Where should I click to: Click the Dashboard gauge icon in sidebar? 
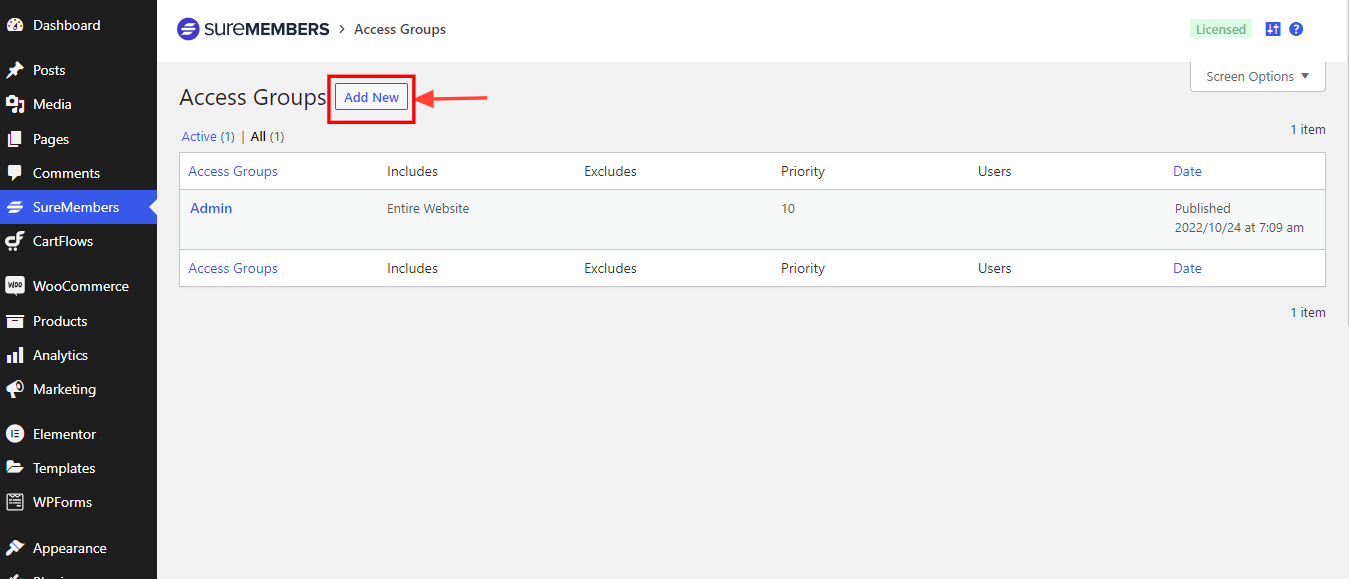pos(15,25)
